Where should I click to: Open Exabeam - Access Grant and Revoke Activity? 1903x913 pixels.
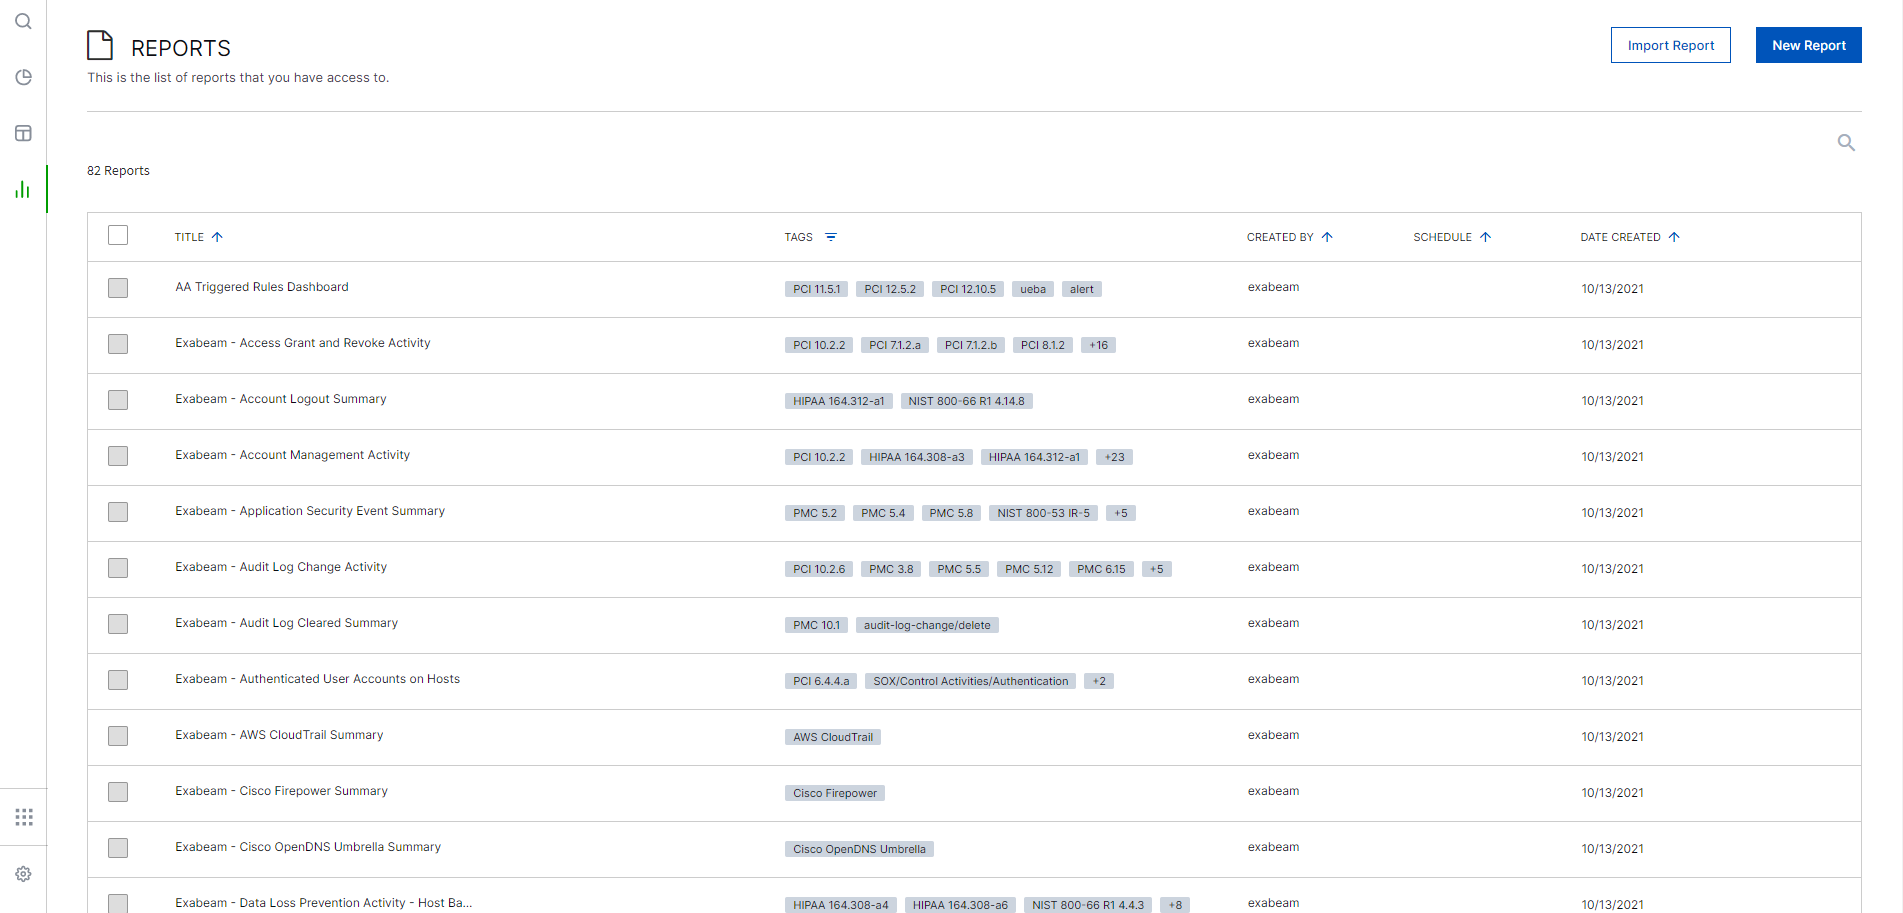pyautogui.click(x=303, y=343)
